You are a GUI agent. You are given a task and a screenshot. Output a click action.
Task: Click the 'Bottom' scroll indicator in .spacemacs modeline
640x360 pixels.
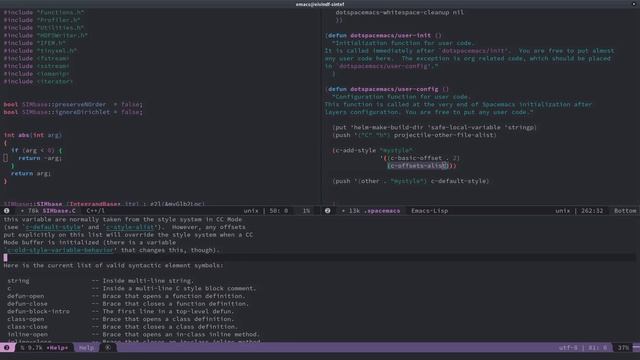(625, 211)
